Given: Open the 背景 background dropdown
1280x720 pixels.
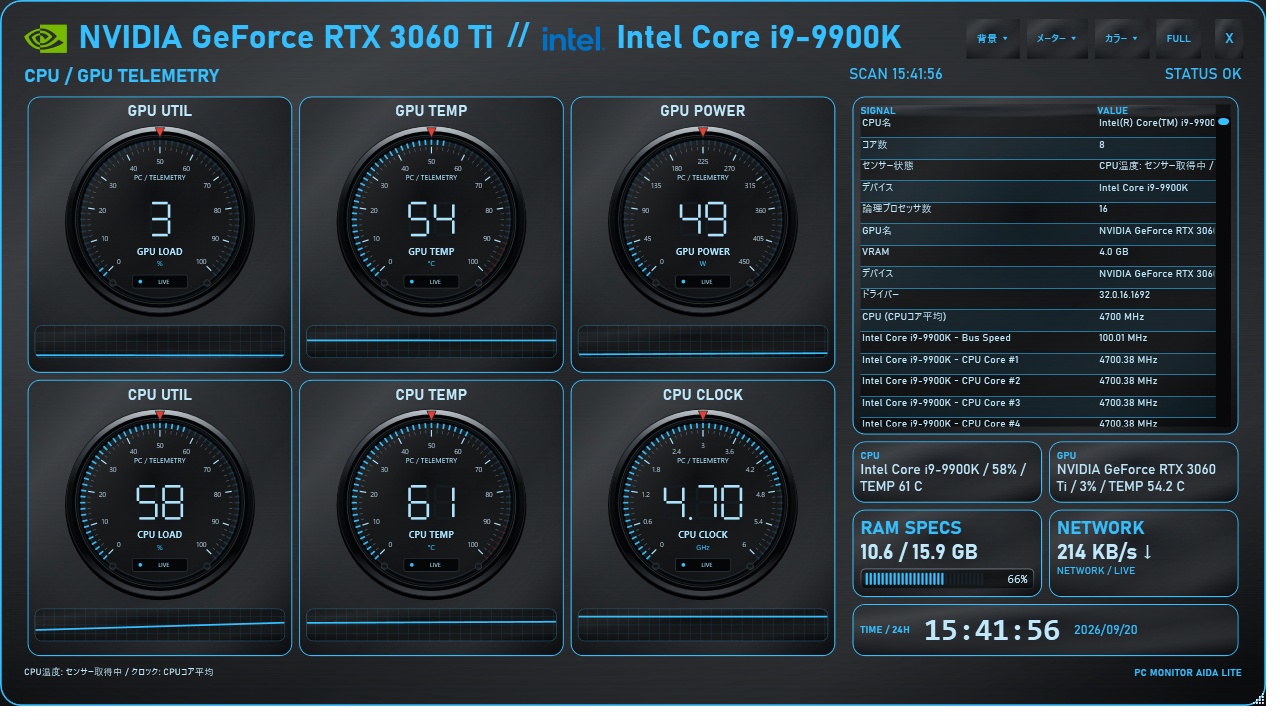Looking at the screenshot, I should click(x=992, y=39).
